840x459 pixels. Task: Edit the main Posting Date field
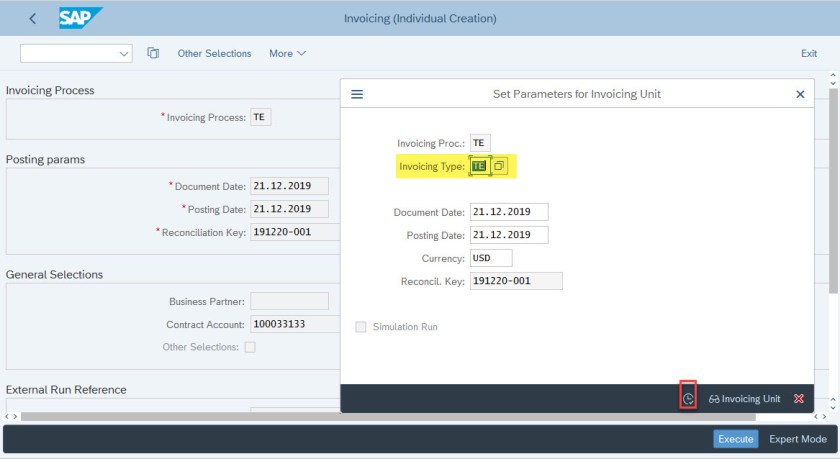[289, 209]
